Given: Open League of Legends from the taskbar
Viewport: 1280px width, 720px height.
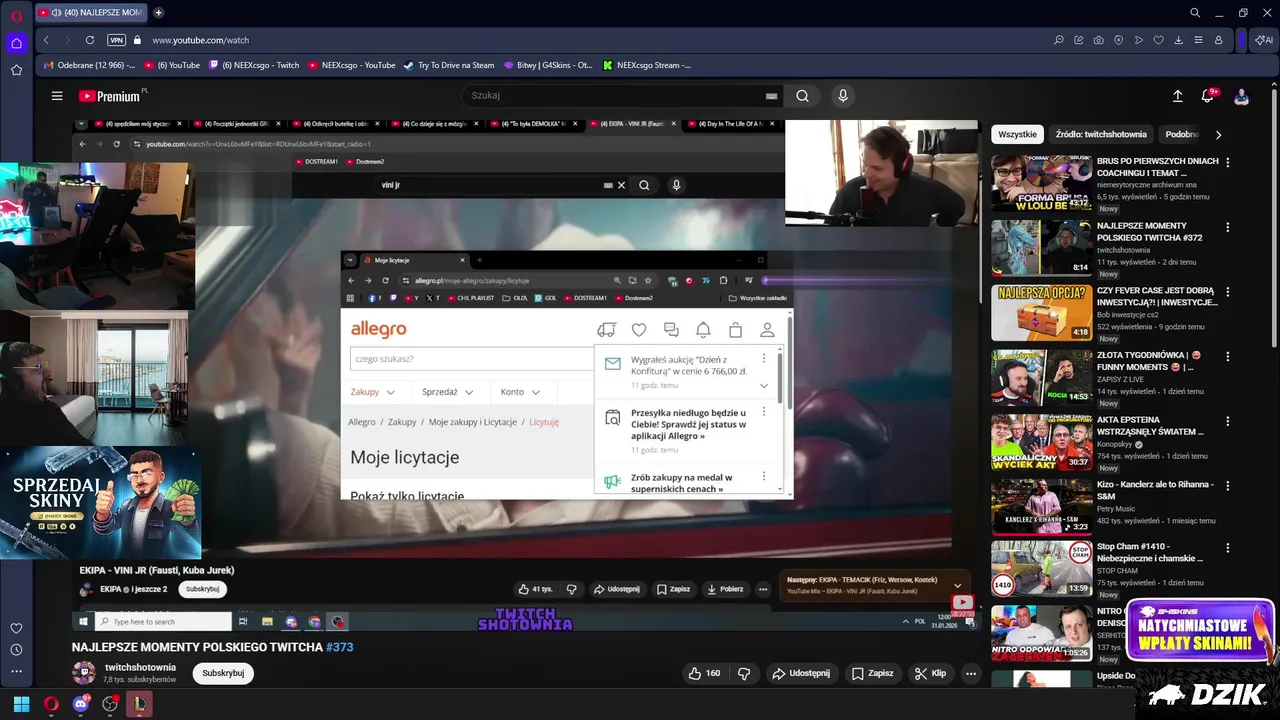Looking at the screenshot, I should pos(139,704).
